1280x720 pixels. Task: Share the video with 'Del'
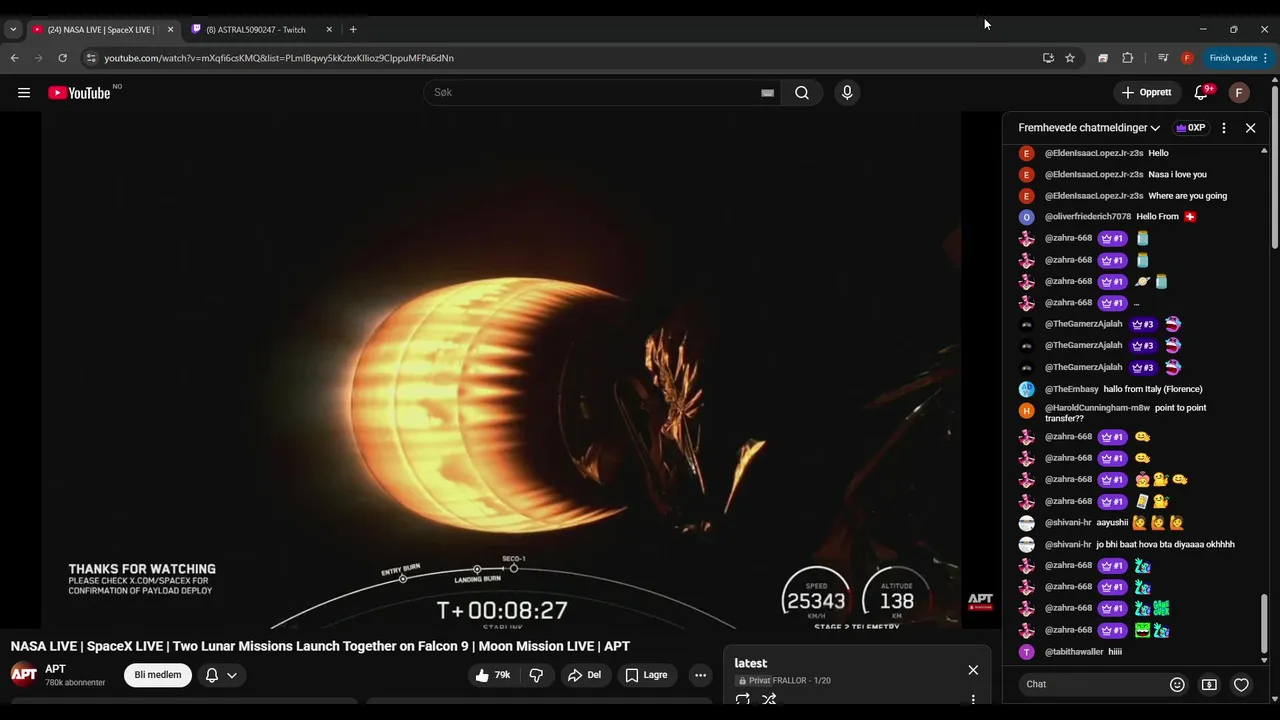[584, 675]
